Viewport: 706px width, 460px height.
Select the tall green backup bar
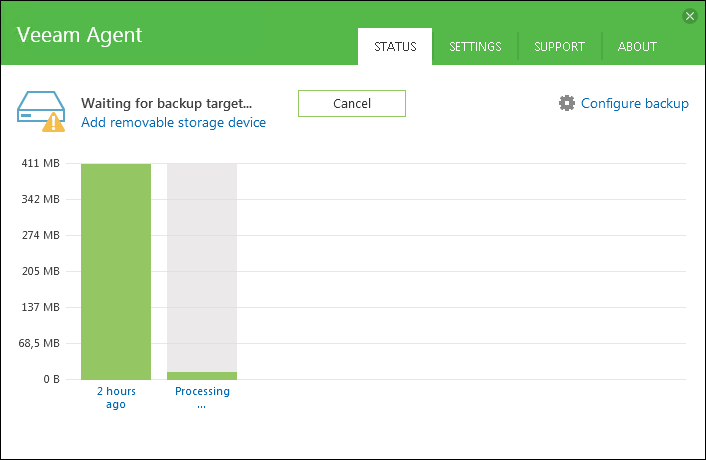pyautogui.click(x=116, y=270)
